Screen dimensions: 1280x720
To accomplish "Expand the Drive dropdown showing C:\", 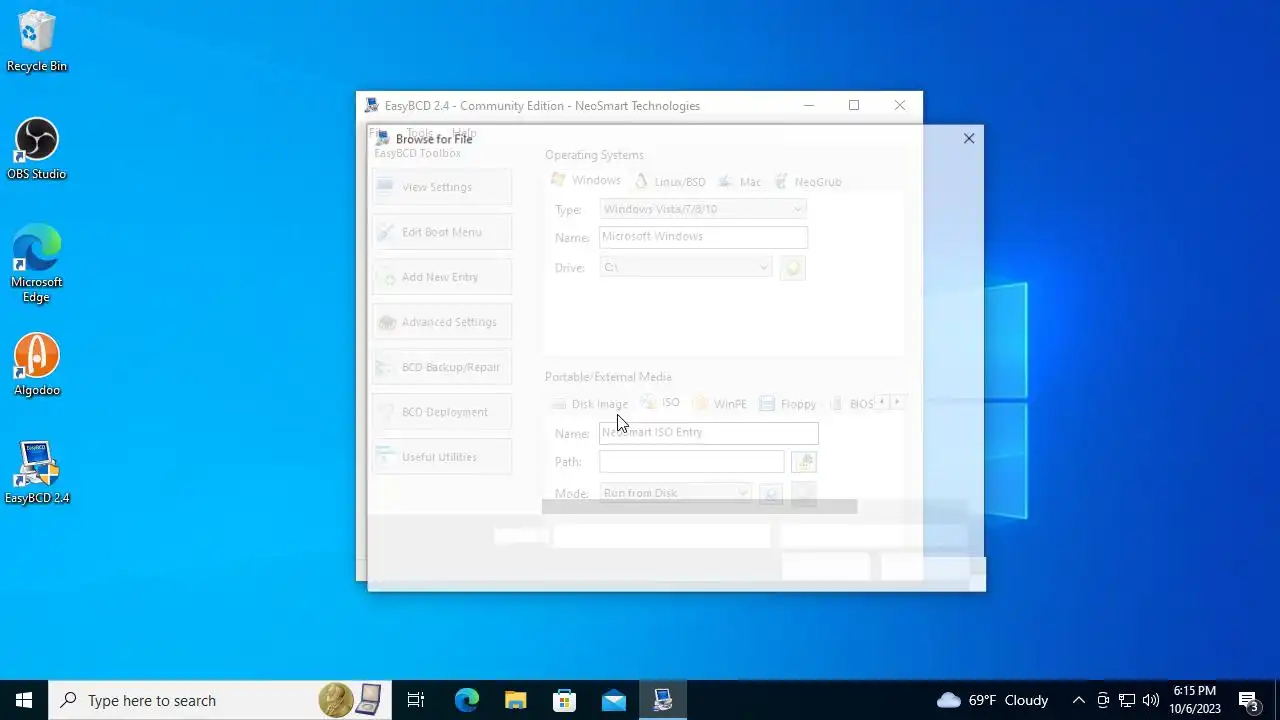I will pos(686,267).
